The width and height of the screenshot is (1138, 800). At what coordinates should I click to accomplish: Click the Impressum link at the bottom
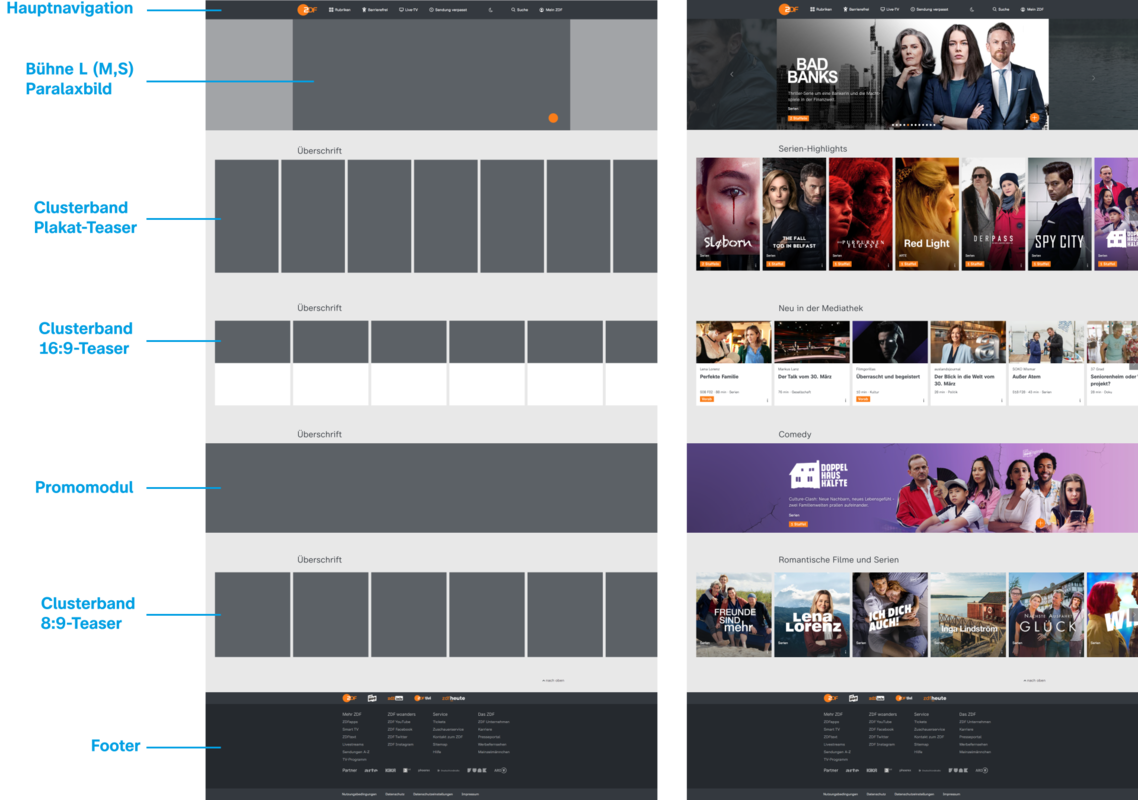(x=951, y=794)
